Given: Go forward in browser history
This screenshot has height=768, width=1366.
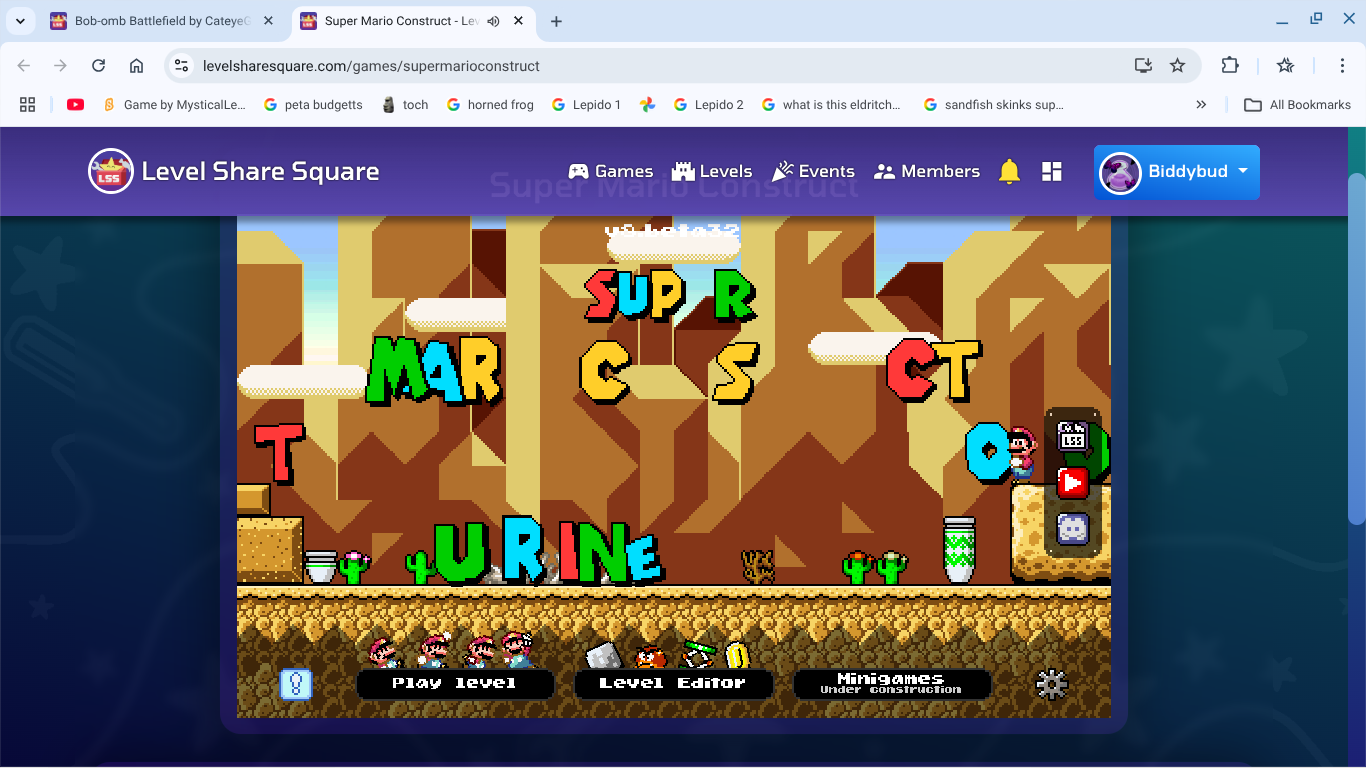Looking at the screenshot, I should [61, 65].
